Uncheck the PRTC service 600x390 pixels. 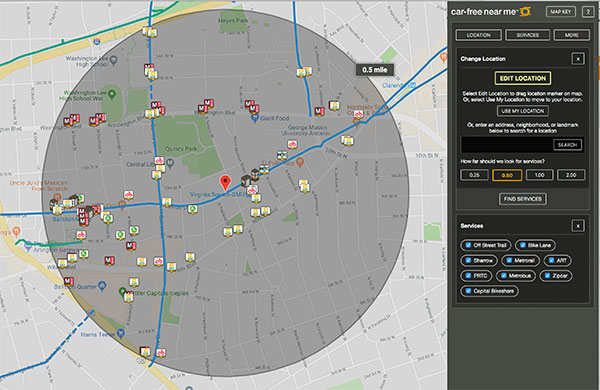pos(468,275)
